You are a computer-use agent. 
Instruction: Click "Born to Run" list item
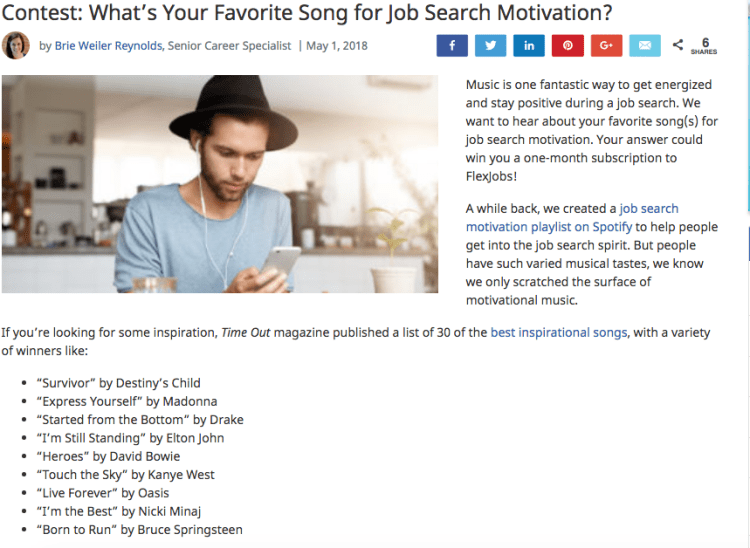coord(139,529)
